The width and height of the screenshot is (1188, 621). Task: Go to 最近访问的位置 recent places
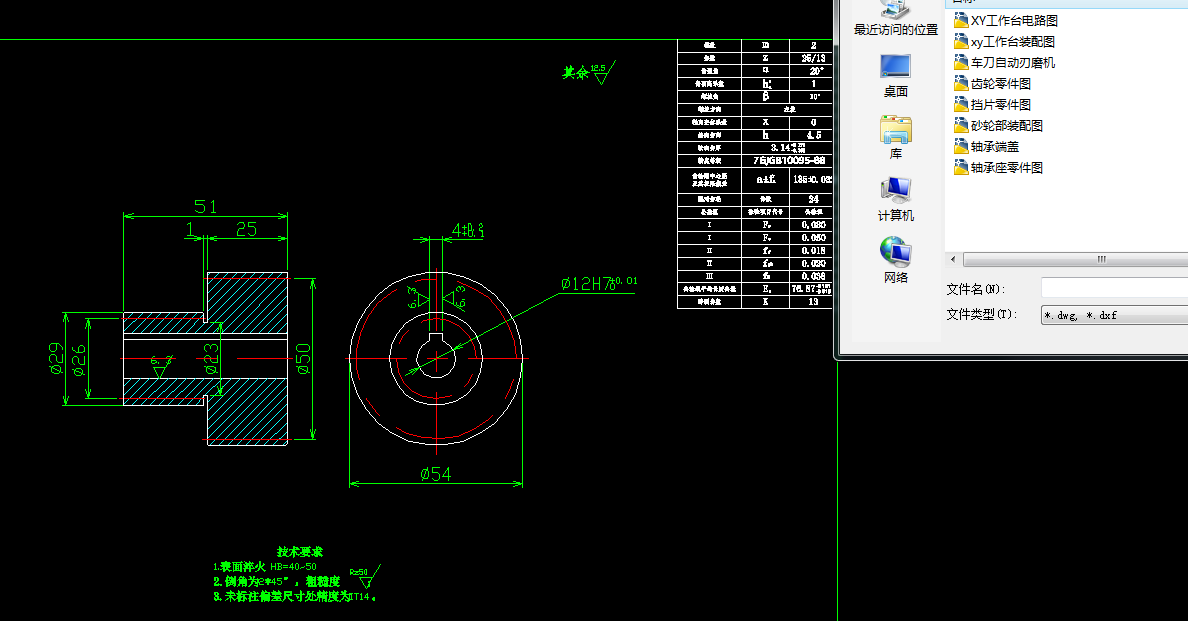pyautogui.click(x=896, y=18)
